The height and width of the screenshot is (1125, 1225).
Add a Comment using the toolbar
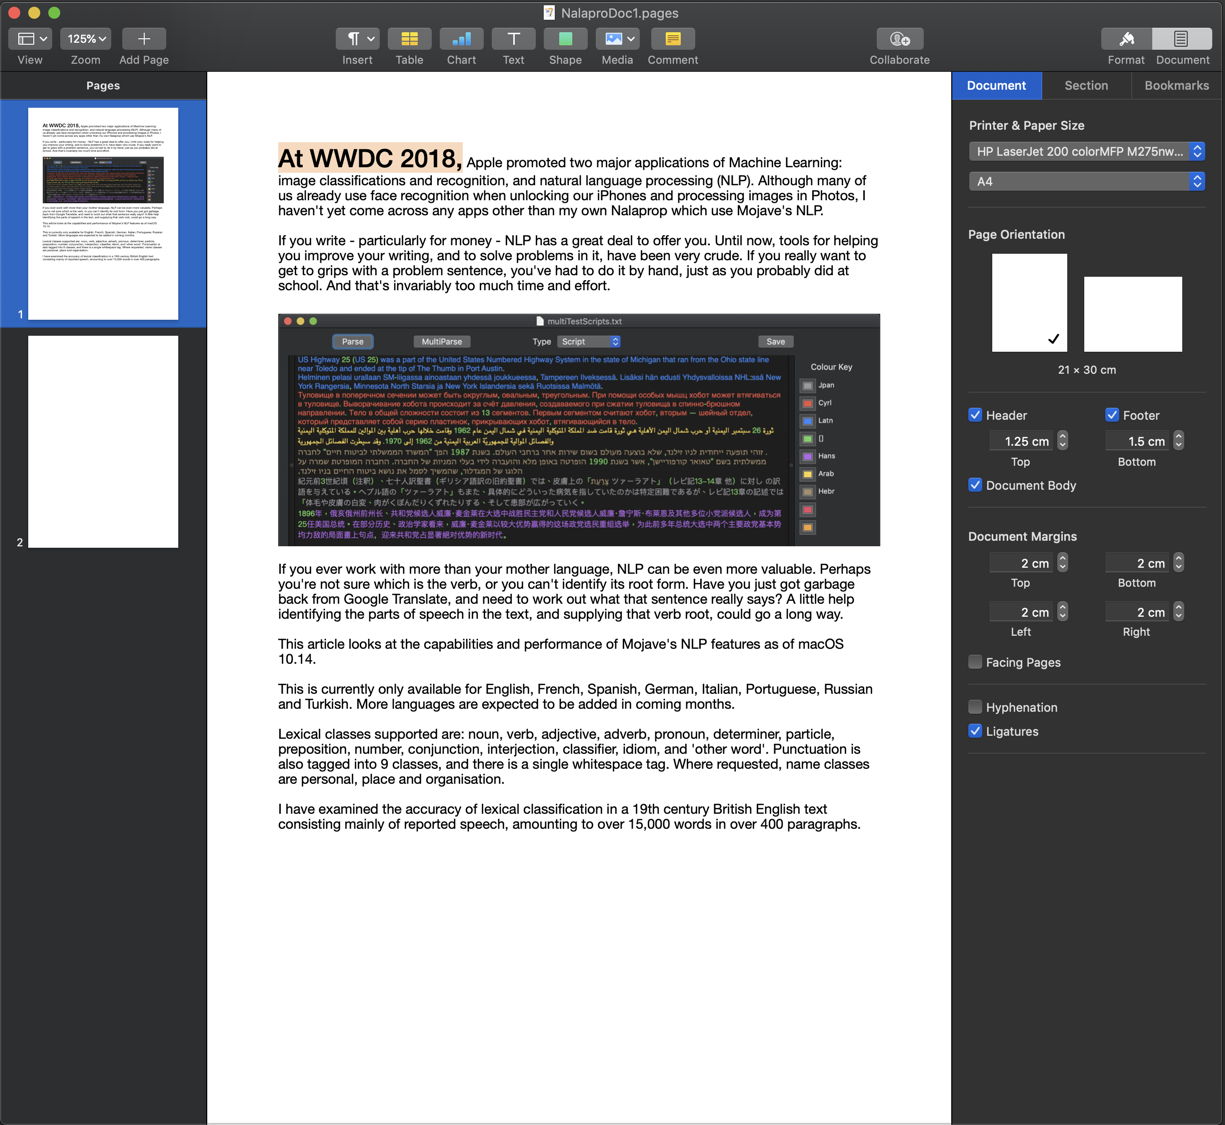point(672,39)
